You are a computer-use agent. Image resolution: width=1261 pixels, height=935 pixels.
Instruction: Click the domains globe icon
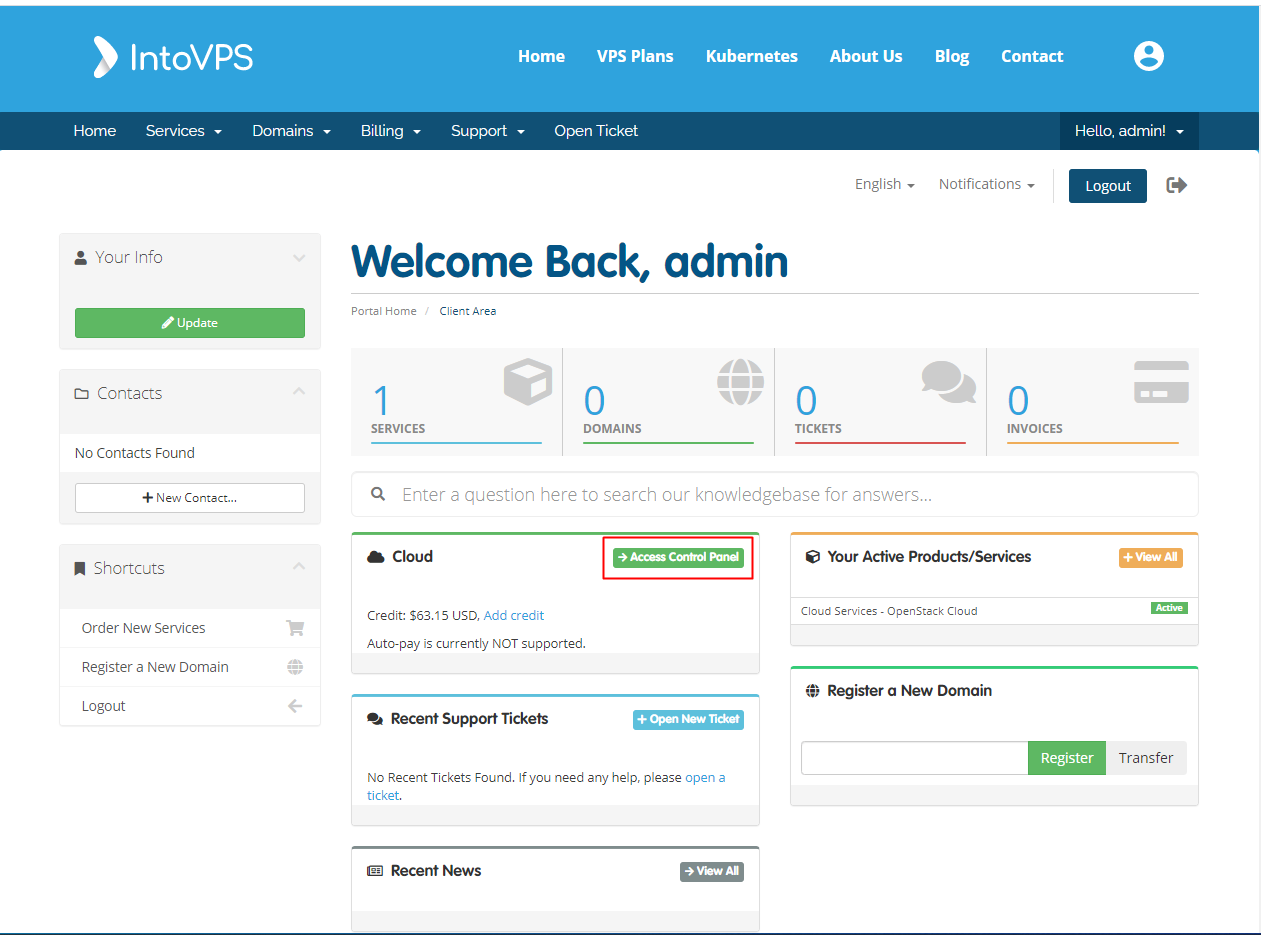(740, 382)
